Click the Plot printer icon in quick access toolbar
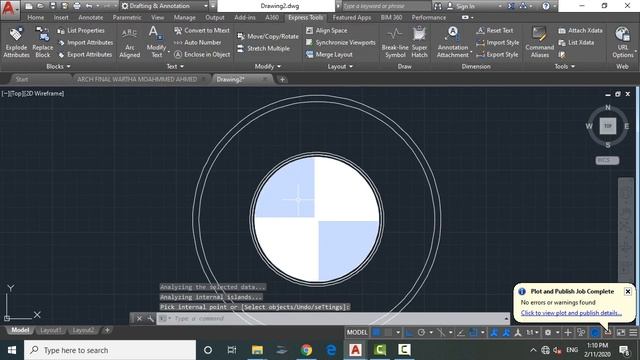 click(77, 6)
